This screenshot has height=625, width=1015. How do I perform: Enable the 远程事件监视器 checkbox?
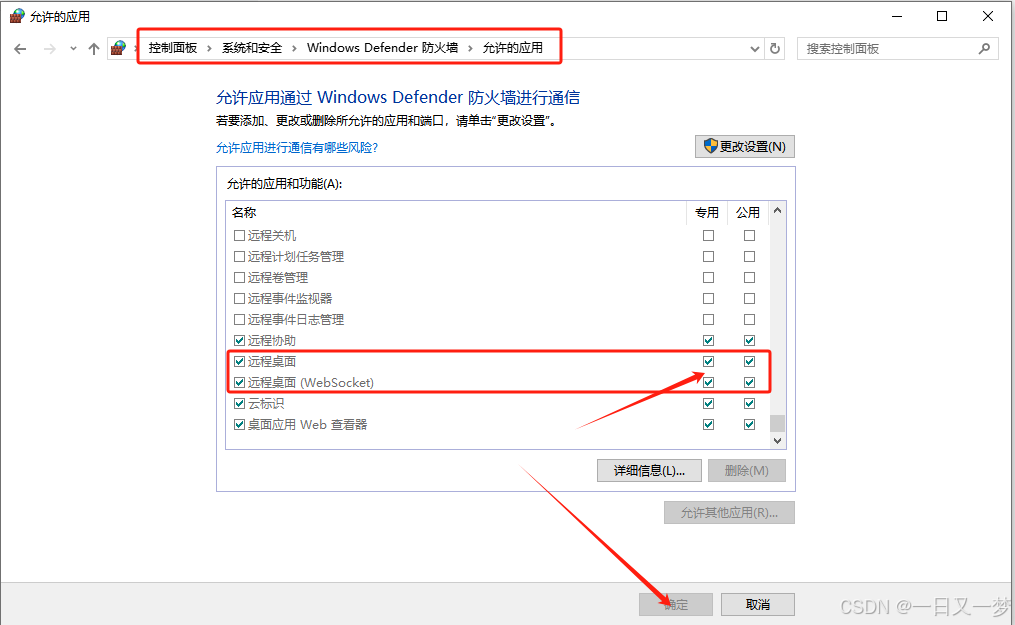pos(240,299)
